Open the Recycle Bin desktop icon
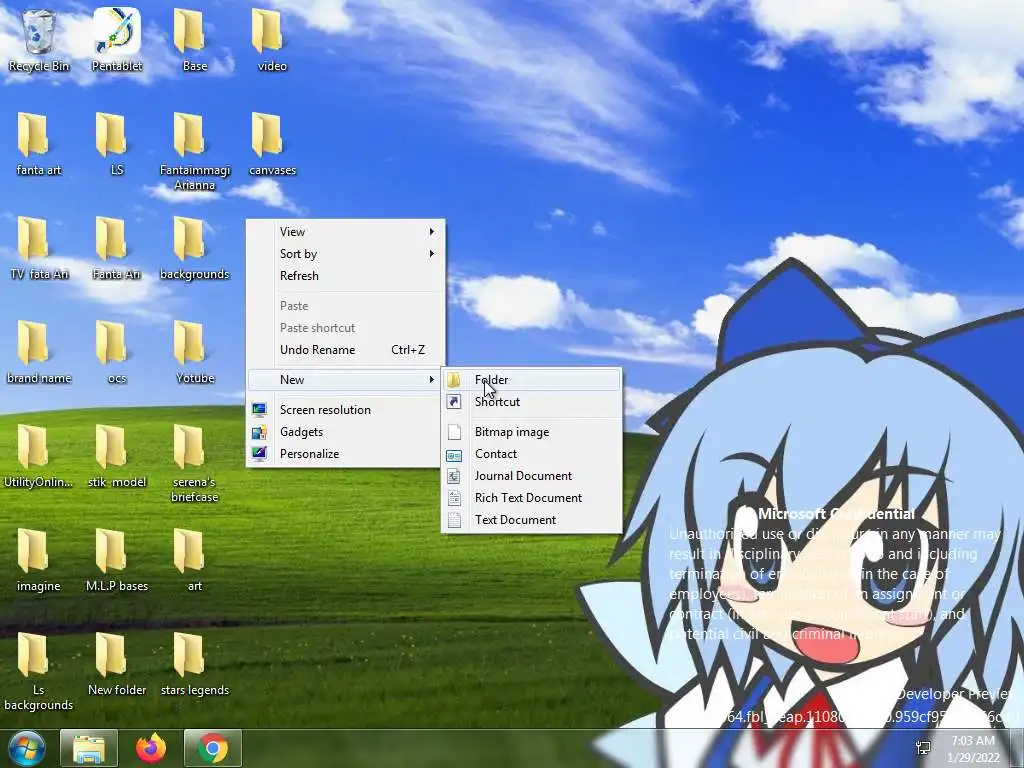Viewport: 1024px width, 768px height. tap(39, 39)
